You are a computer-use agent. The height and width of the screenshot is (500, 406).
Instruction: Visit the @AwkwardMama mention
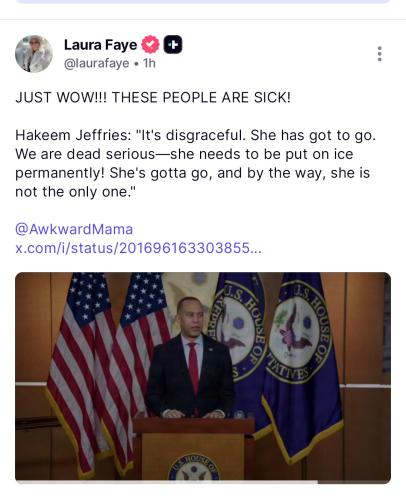74,229
